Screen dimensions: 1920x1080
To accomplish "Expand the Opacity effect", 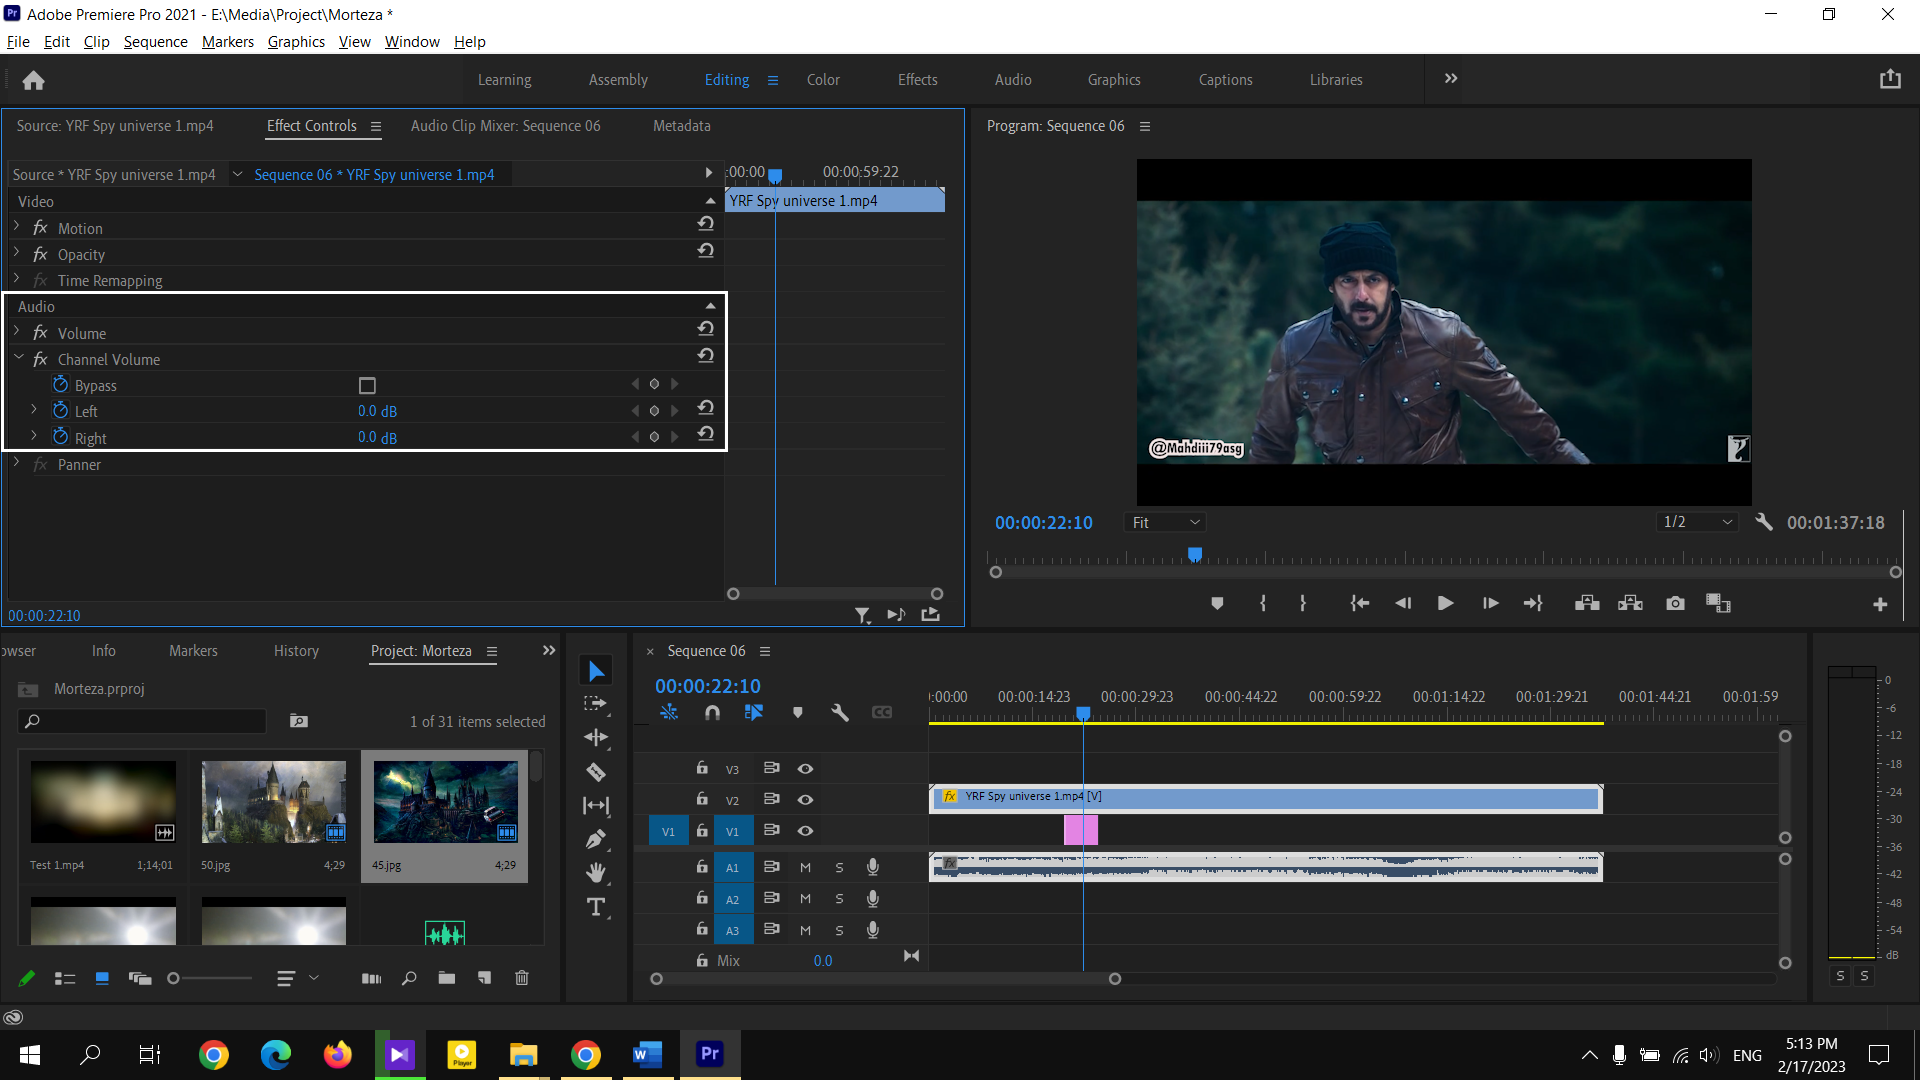I will point(17,253).
